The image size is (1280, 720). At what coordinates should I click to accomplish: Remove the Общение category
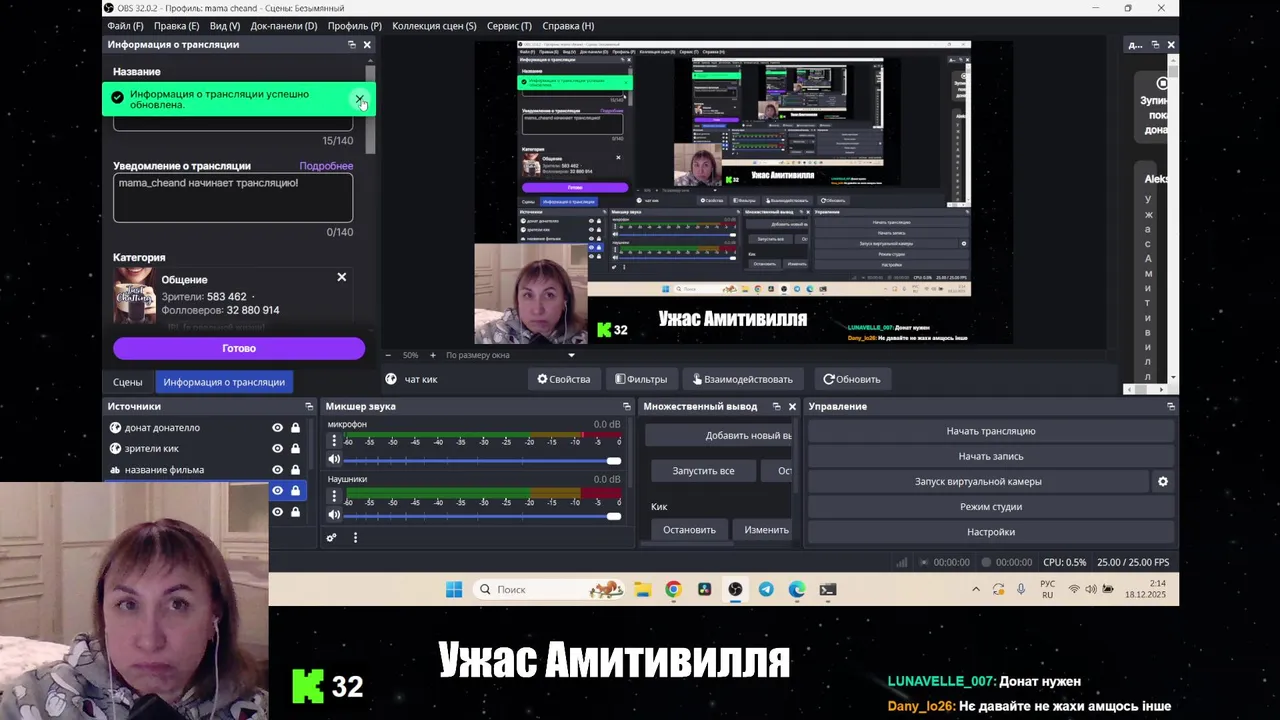pos(342,277)
